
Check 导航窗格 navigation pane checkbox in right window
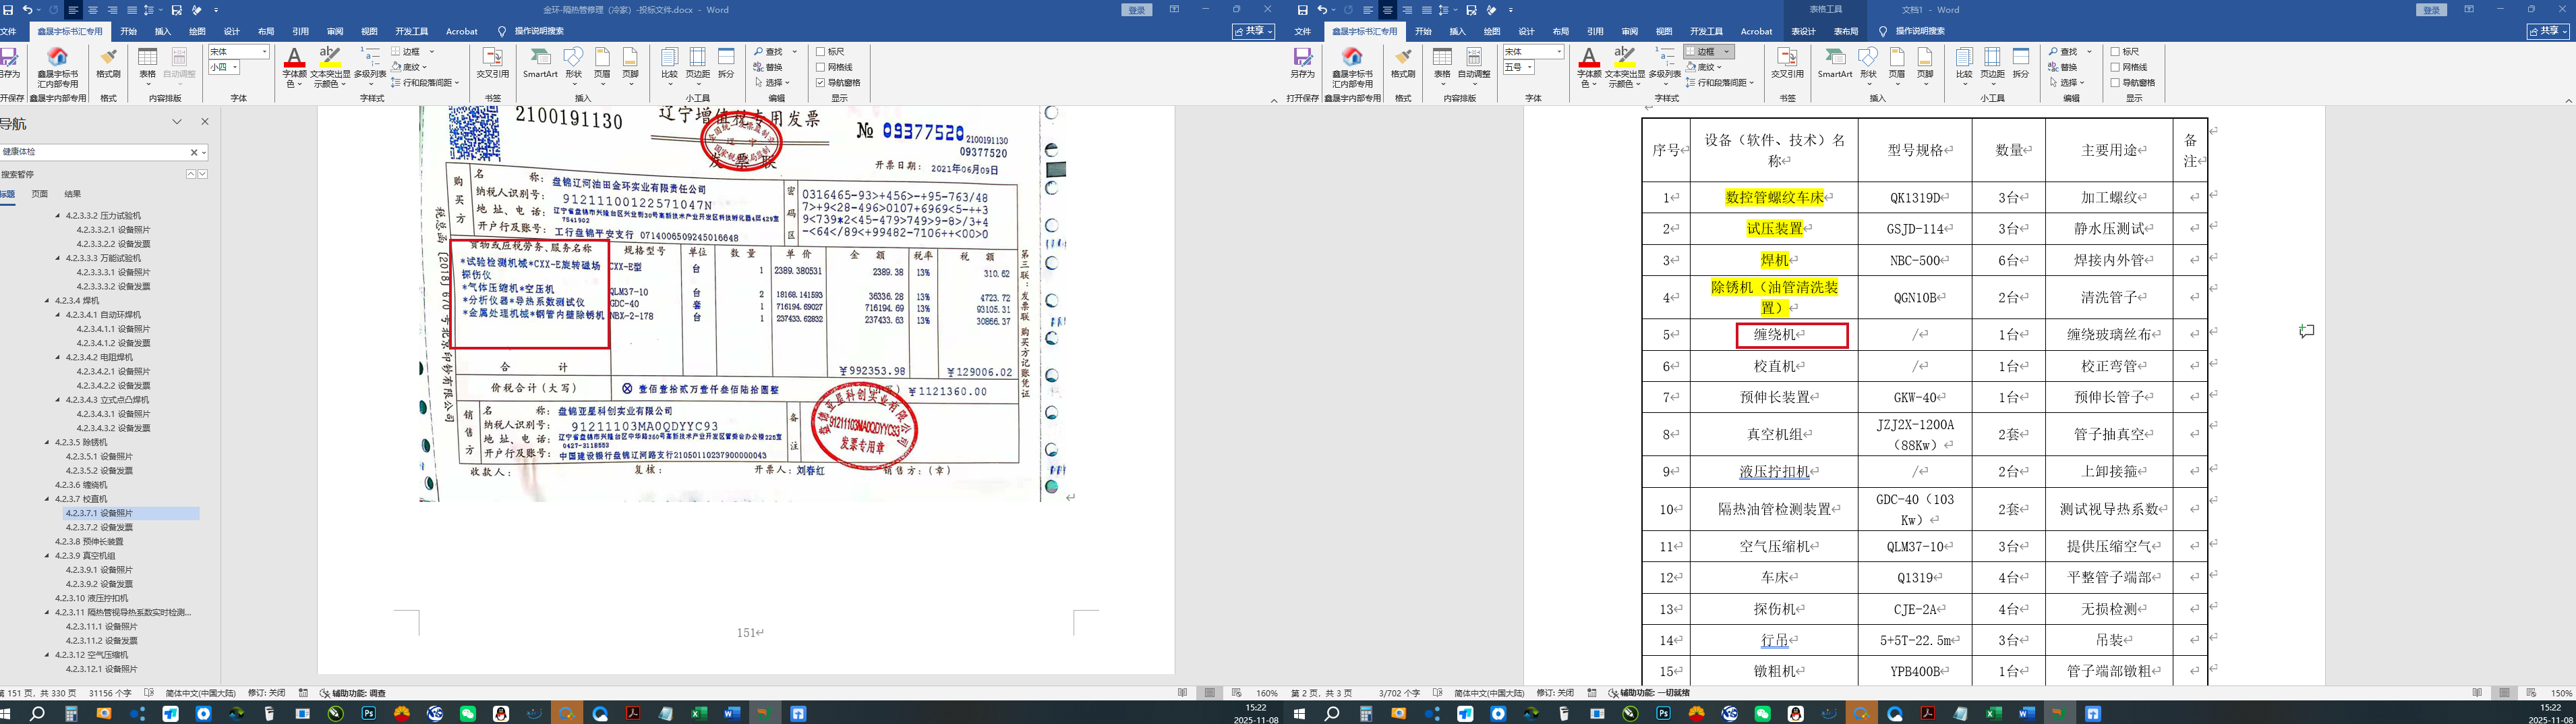2116,83
